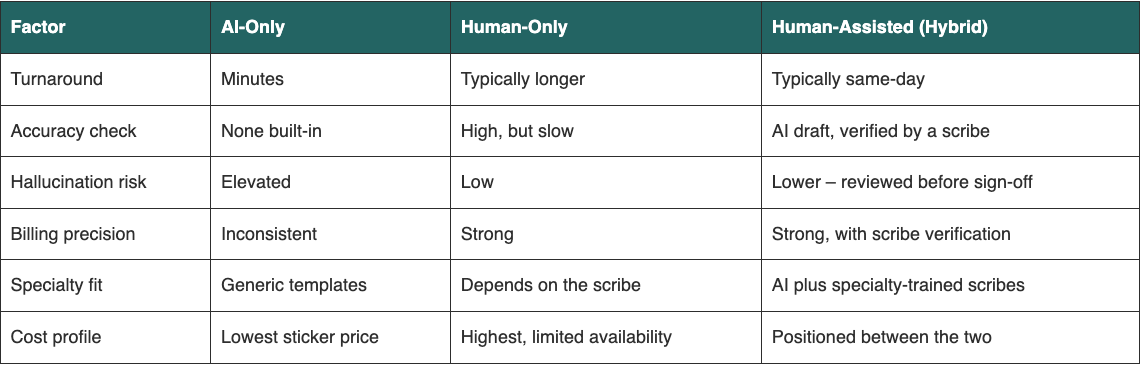Screen dimensions: 1142x365
Task: Select the Lowest sticker price cell
Action: point(300,337)
